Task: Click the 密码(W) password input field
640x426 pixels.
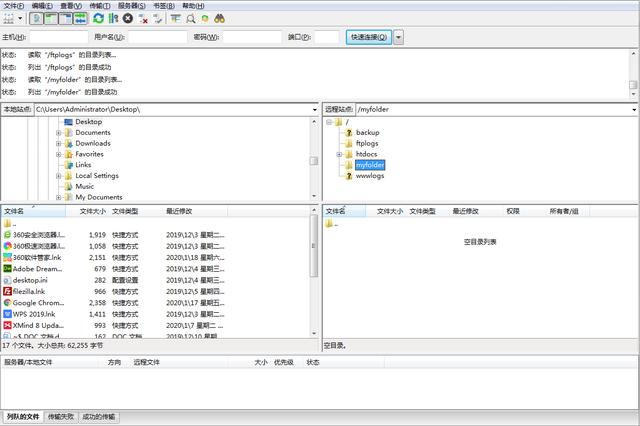Action: (252, 37)
